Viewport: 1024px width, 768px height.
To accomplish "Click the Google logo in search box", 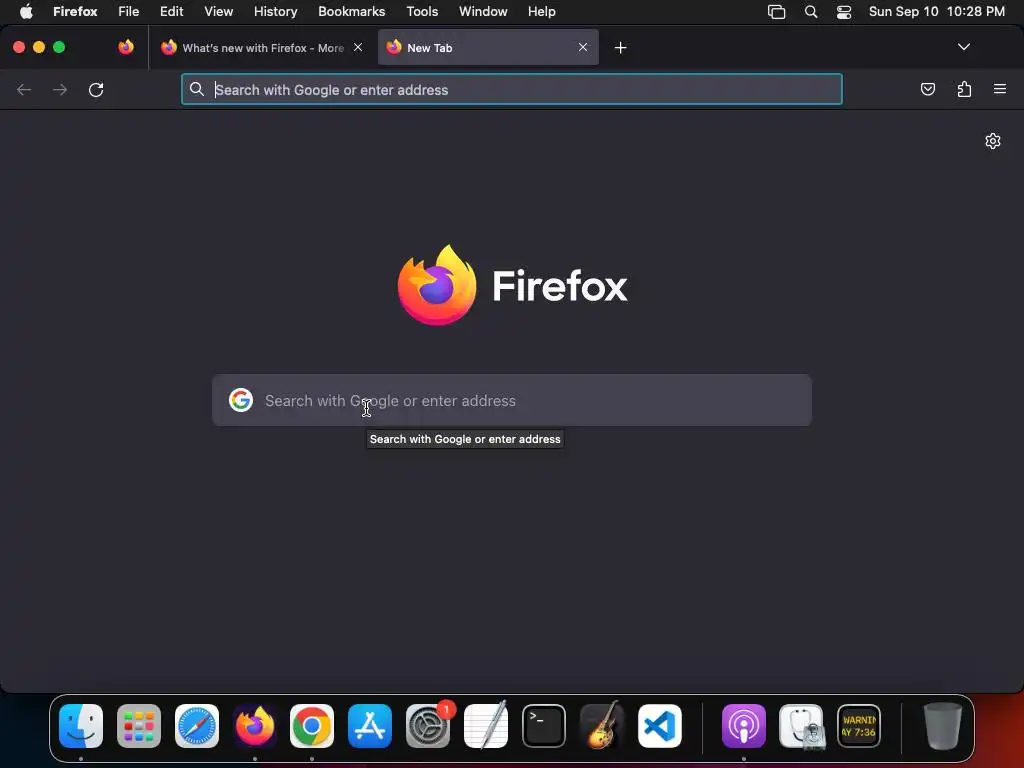I will coord(241,400).
